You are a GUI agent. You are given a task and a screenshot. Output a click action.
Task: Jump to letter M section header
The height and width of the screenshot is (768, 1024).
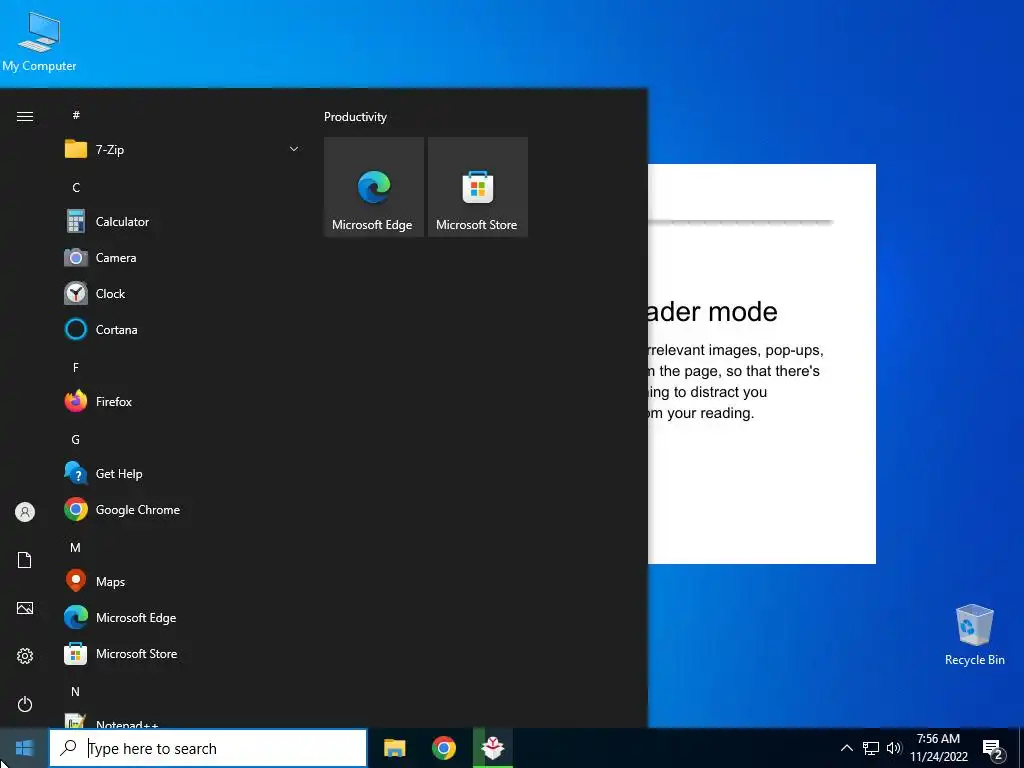pyautogui.click(x=76, y=547)
